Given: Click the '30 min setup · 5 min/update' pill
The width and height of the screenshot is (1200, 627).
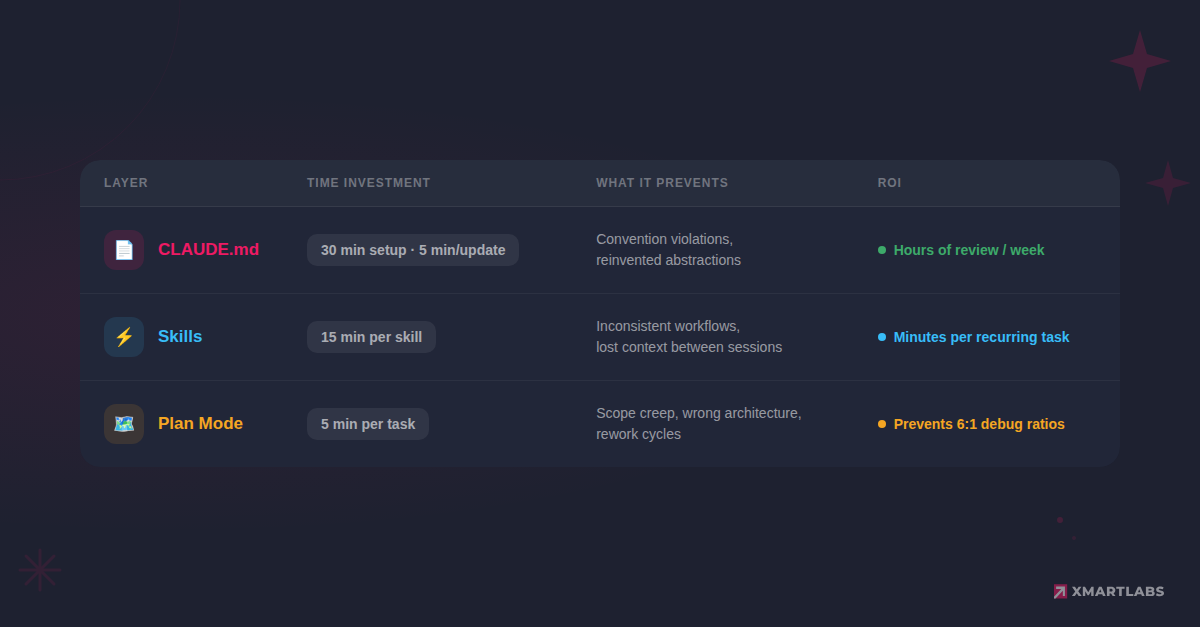Looking at the screenshot, I should (x=413, y=250).
